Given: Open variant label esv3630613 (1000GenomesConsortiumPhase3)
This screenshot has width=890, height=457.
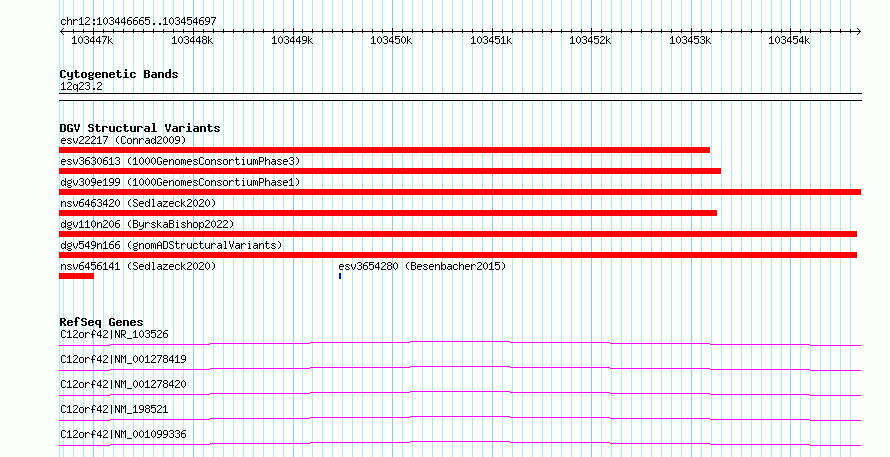Looking at the screenshot, I should pyautogui.click(x=180, y=161).
